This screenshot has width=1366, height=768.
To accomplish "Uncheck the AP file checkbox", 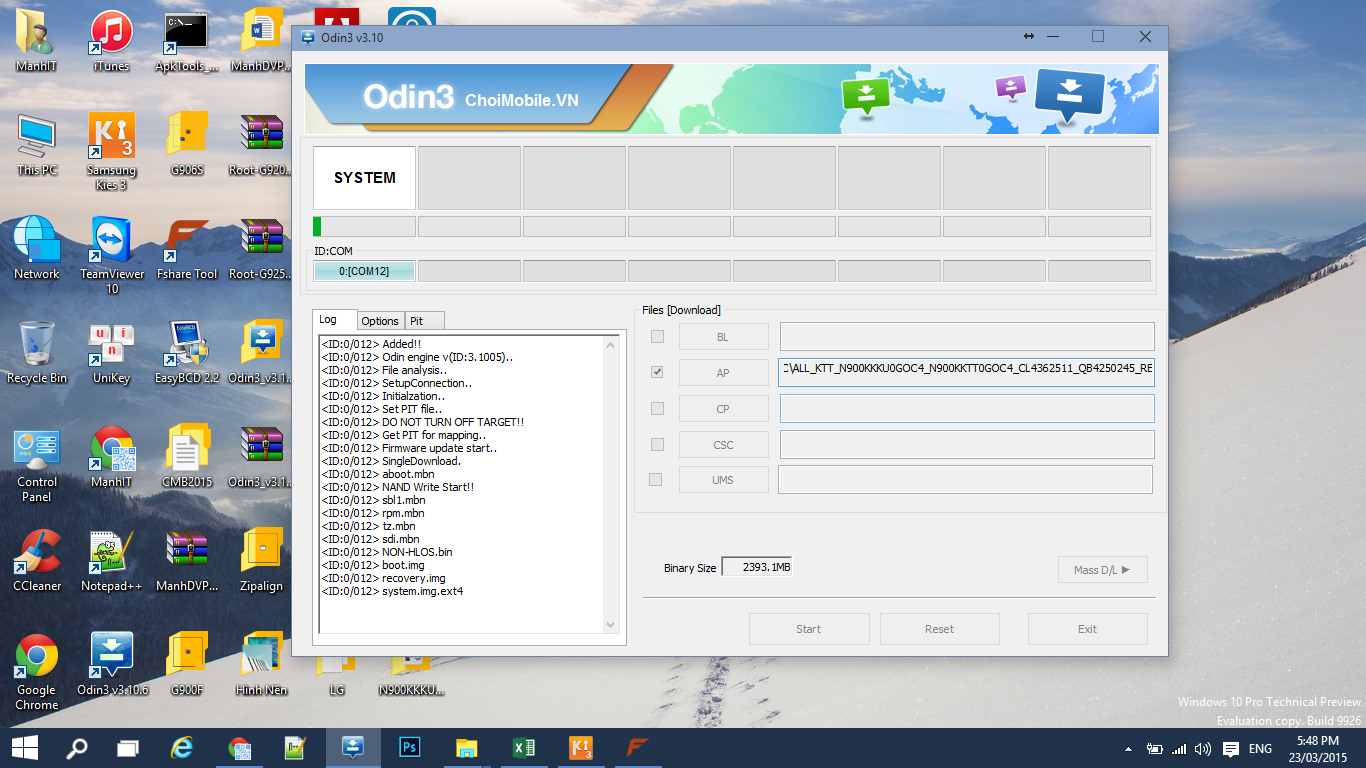I will 657,372.
